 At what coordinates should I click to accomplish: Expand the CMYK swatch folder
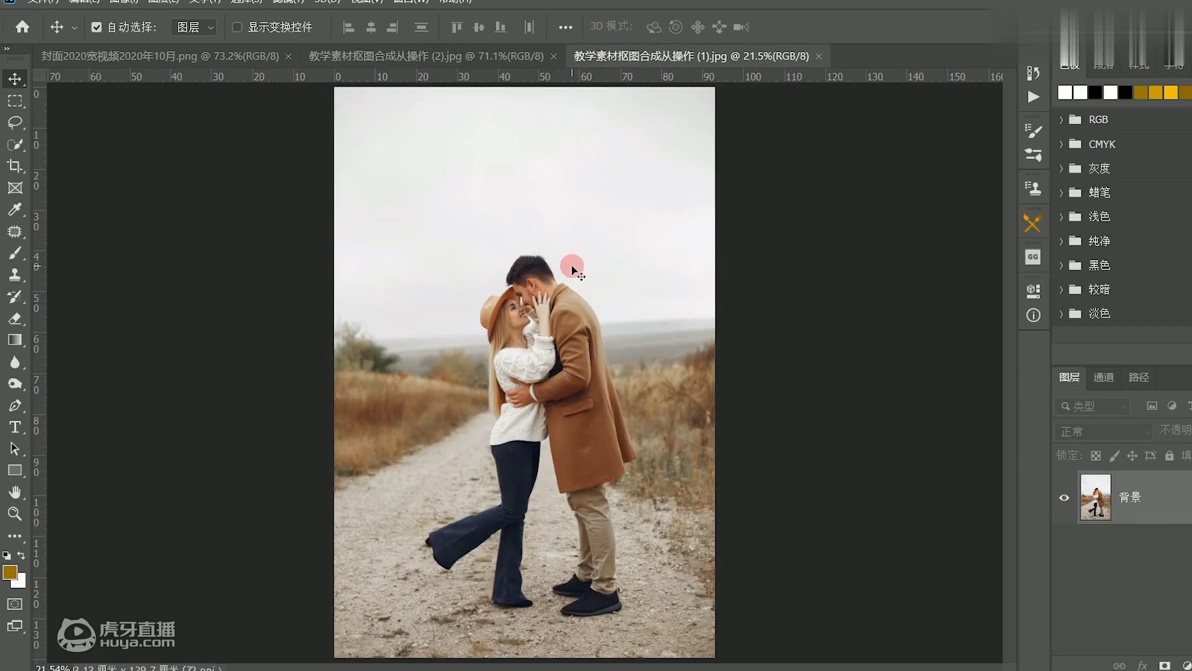(x=1061, y=144)
